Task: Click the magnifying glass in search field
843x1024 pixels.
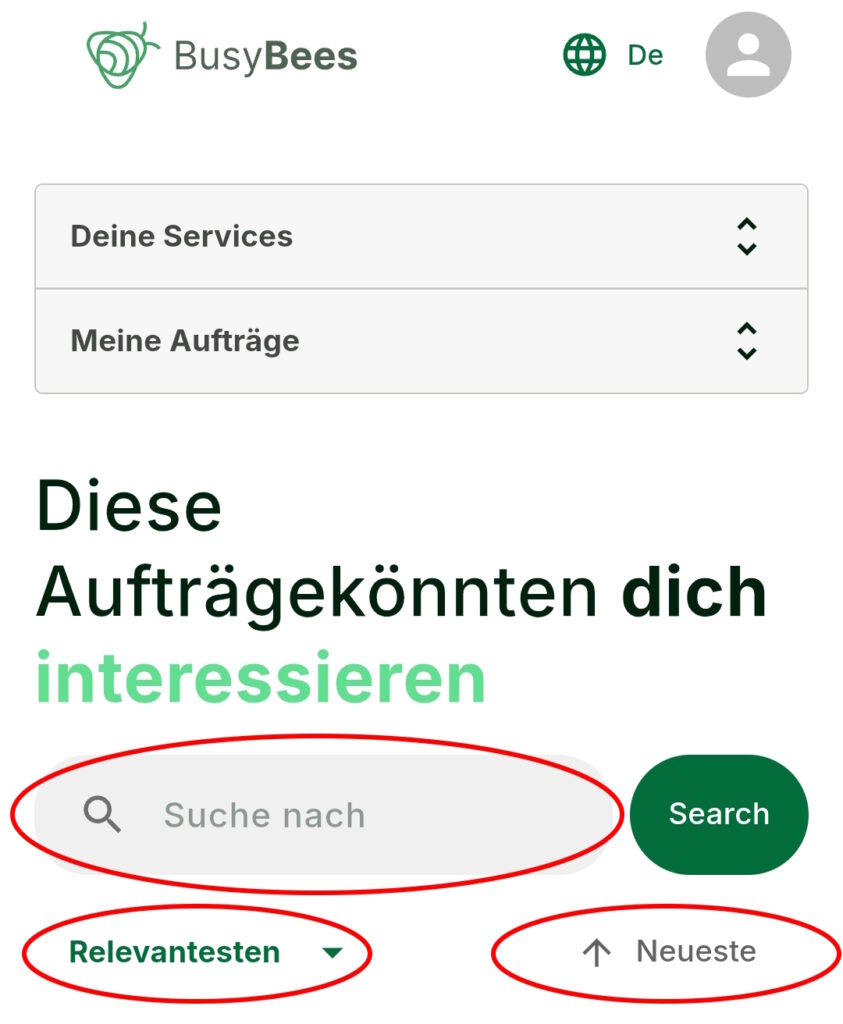Action: tap(102, 814)
